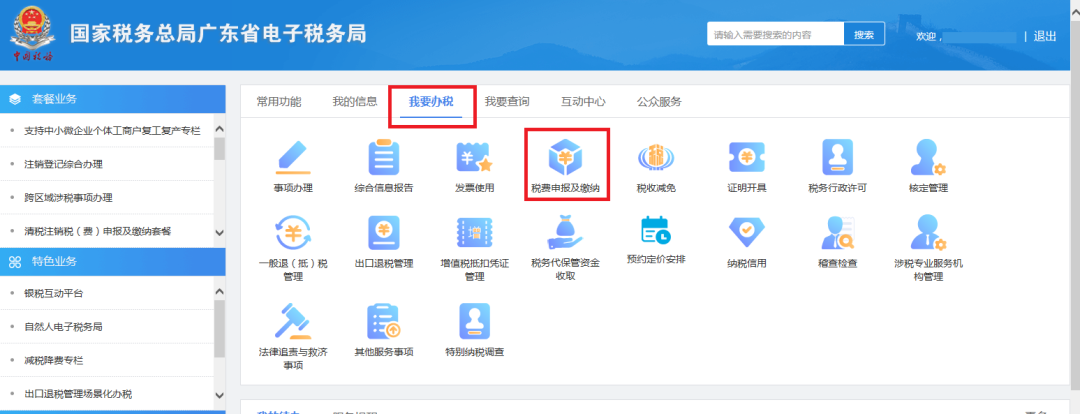Select the 我要办税 tab
This screenshot has height=414, width=1080.
tap(431, 102)
